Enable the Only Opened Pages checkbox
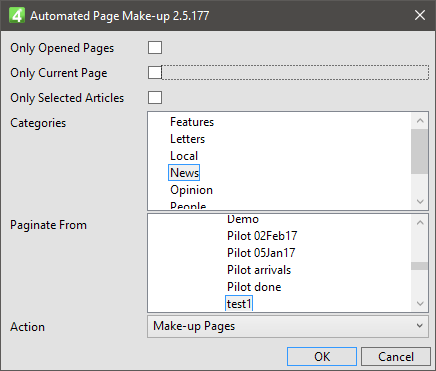 (x=155, y=48)
